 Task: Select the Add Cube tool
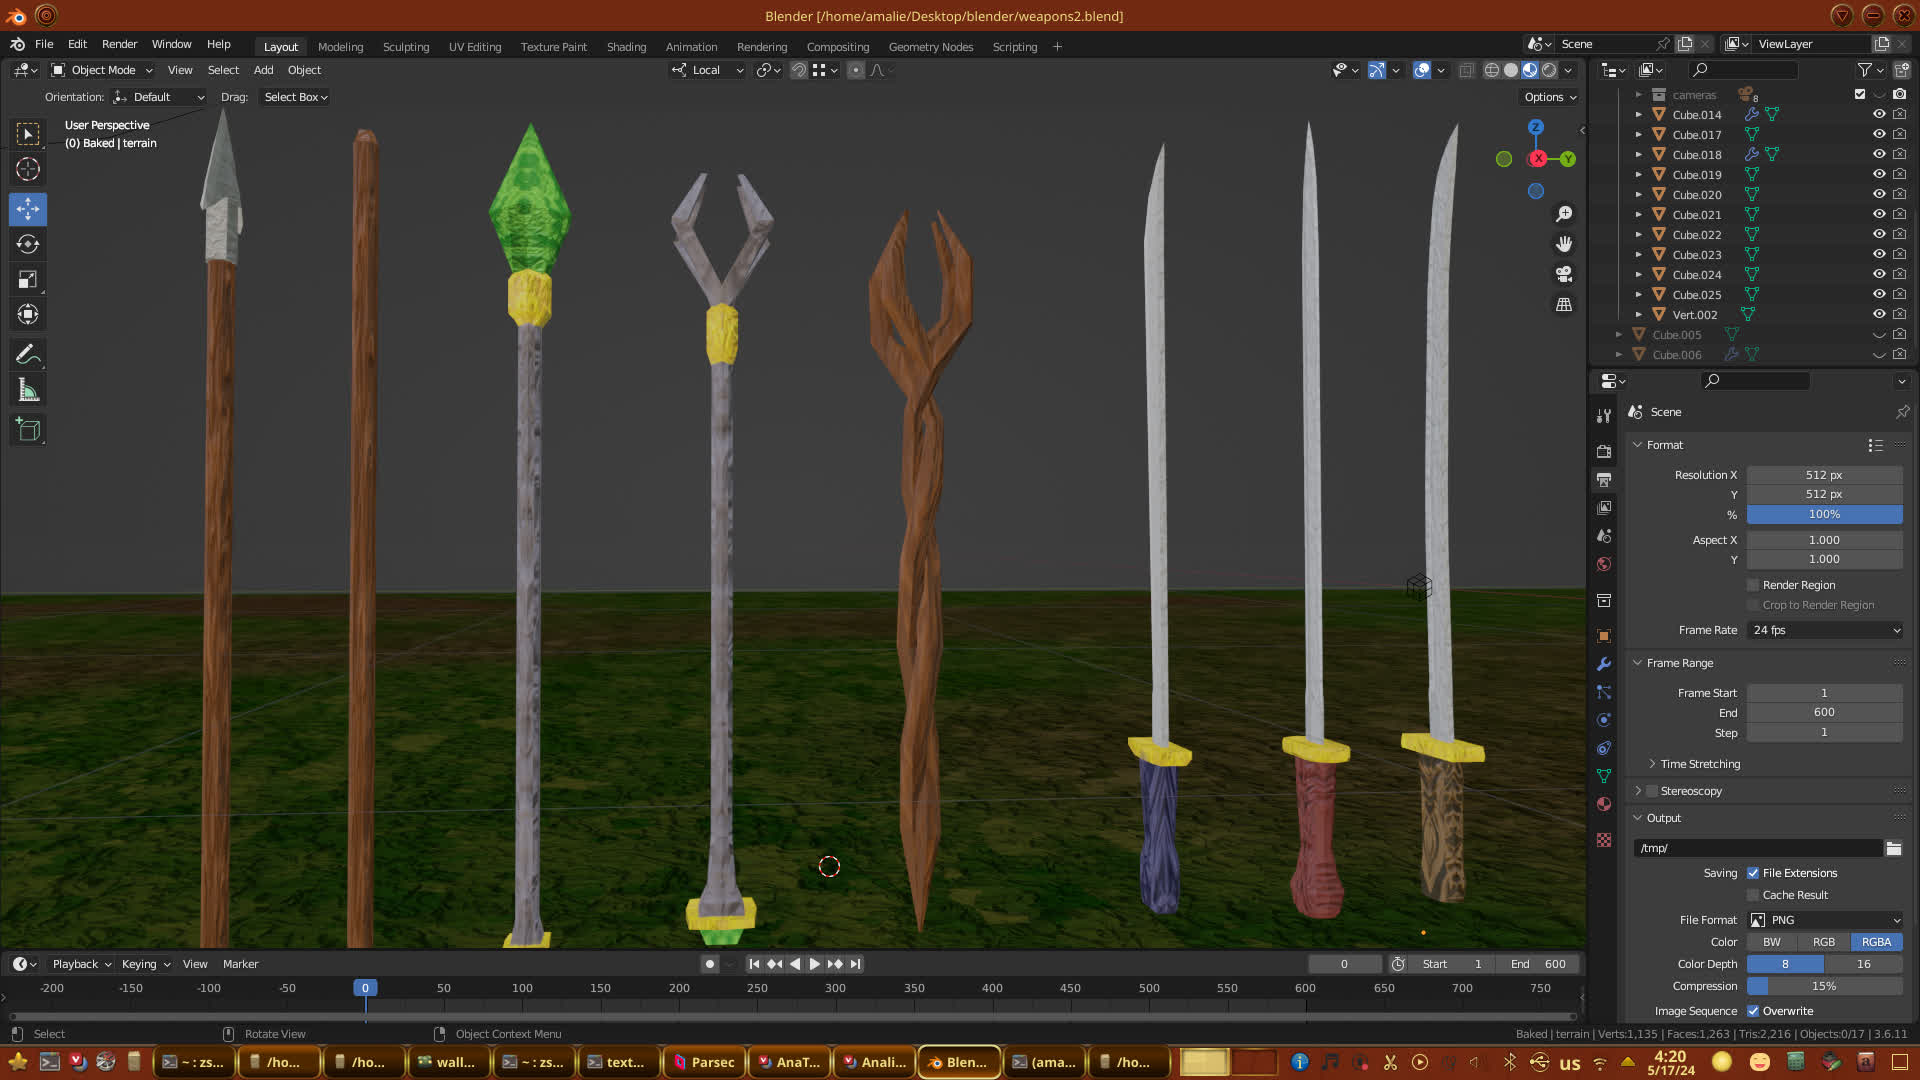tap(28, 430)
